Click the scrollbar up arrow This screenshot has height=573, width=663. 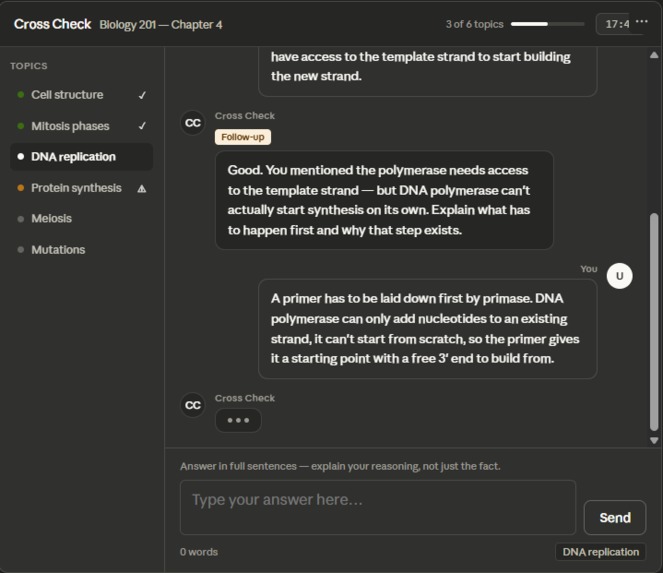pos(654,55)
